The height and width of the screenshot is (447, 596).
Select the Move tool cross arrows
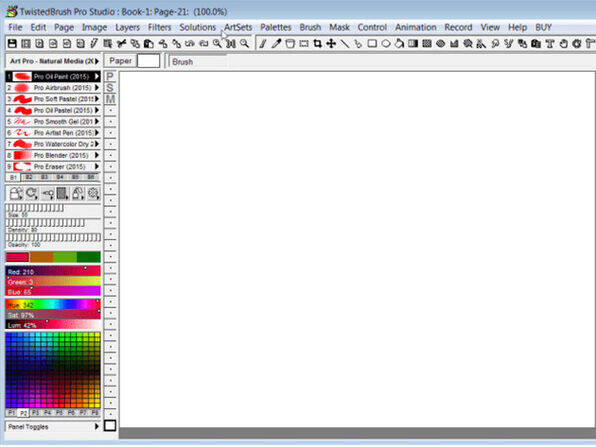click(x=331, y=43)
